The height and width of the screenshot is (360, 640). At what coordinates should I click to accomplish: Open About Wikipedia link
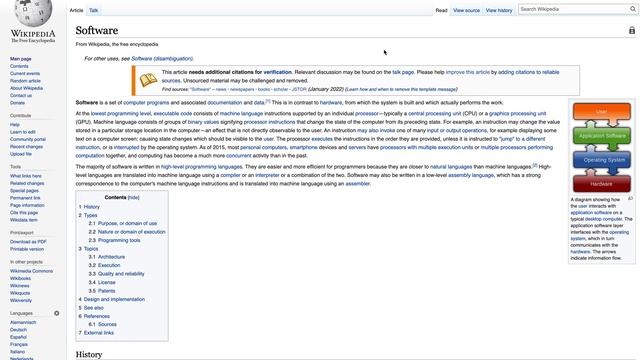point(26,88)
